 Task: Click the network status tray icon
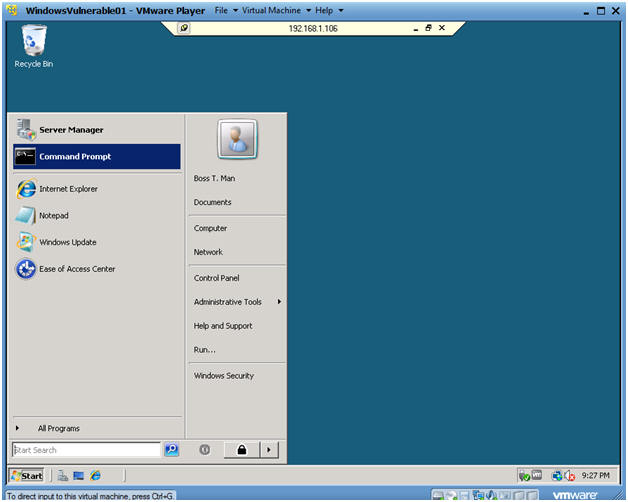pos(557,476)
